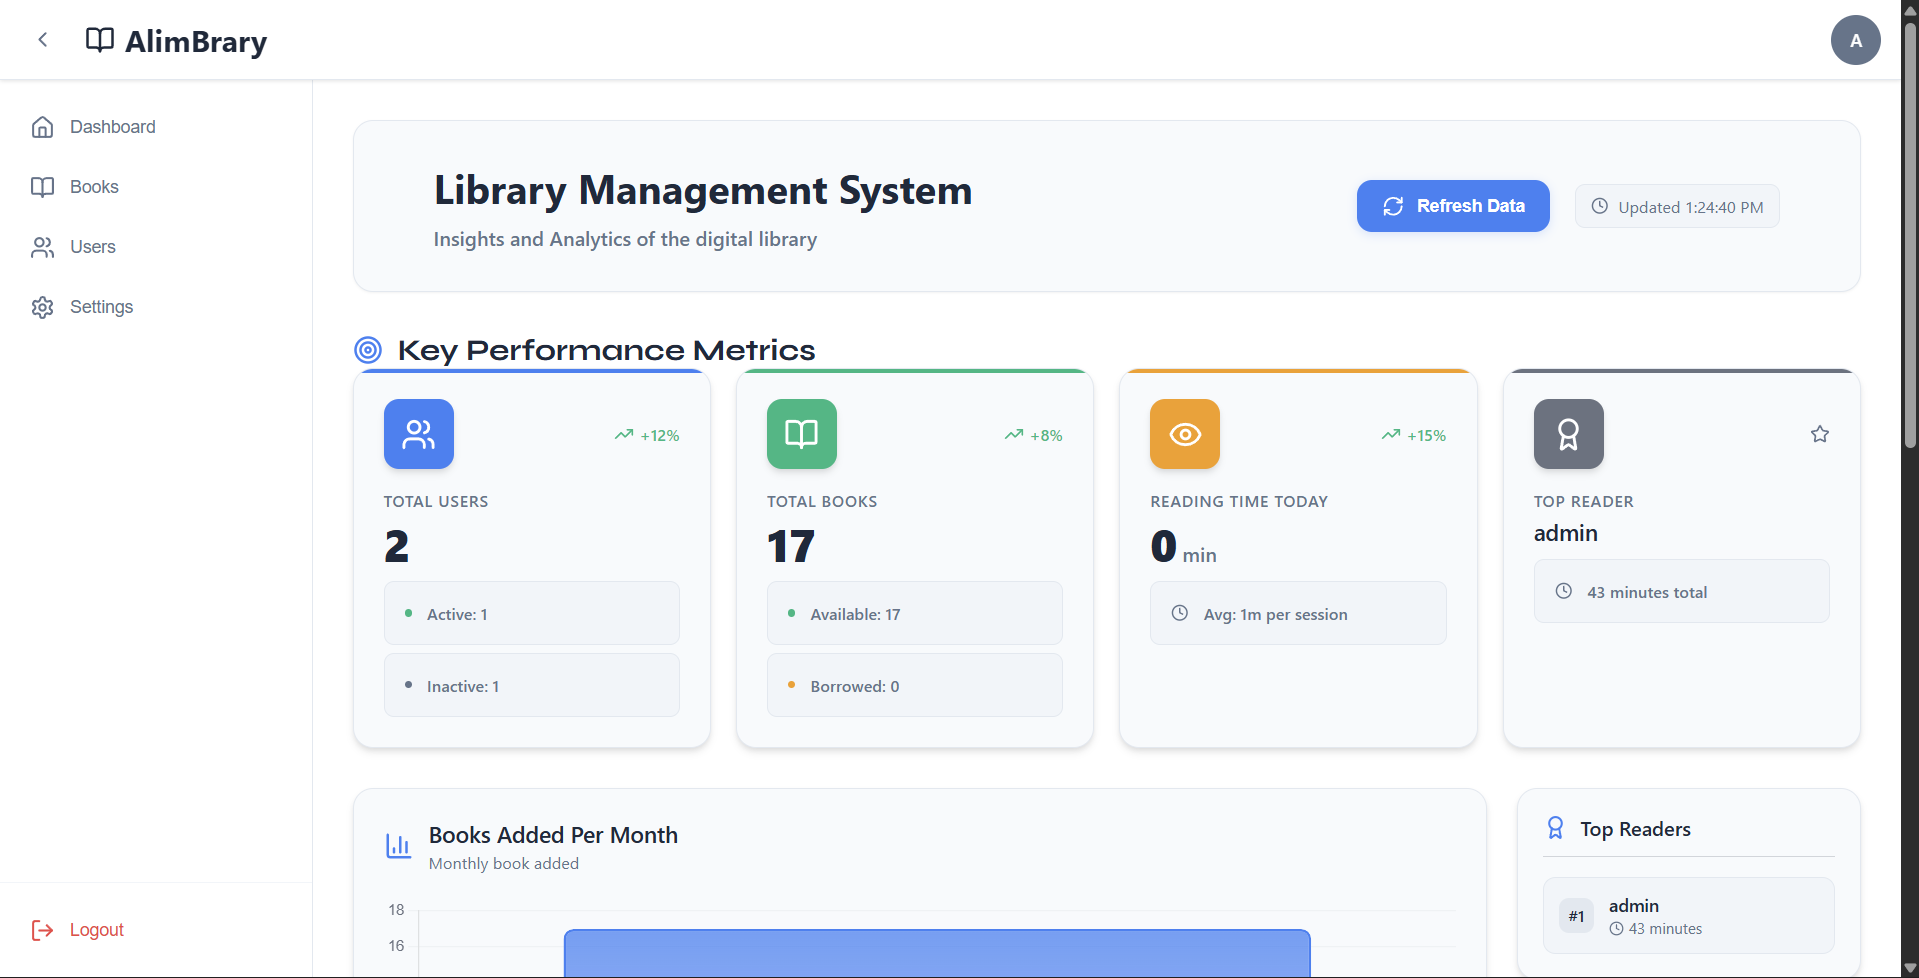Click the Refresh Data button

(1452, 206)
